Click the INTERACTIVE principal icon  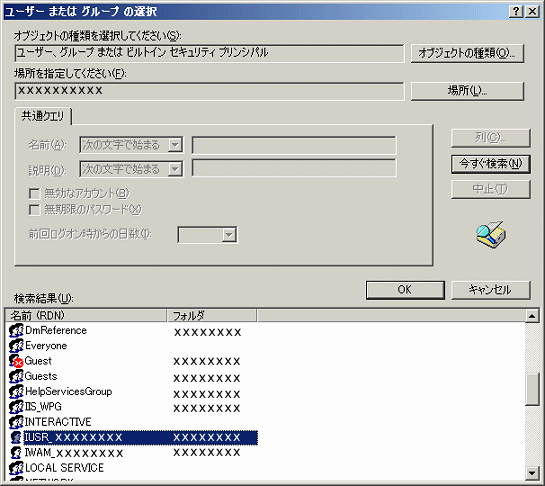[x=16, y=422]
